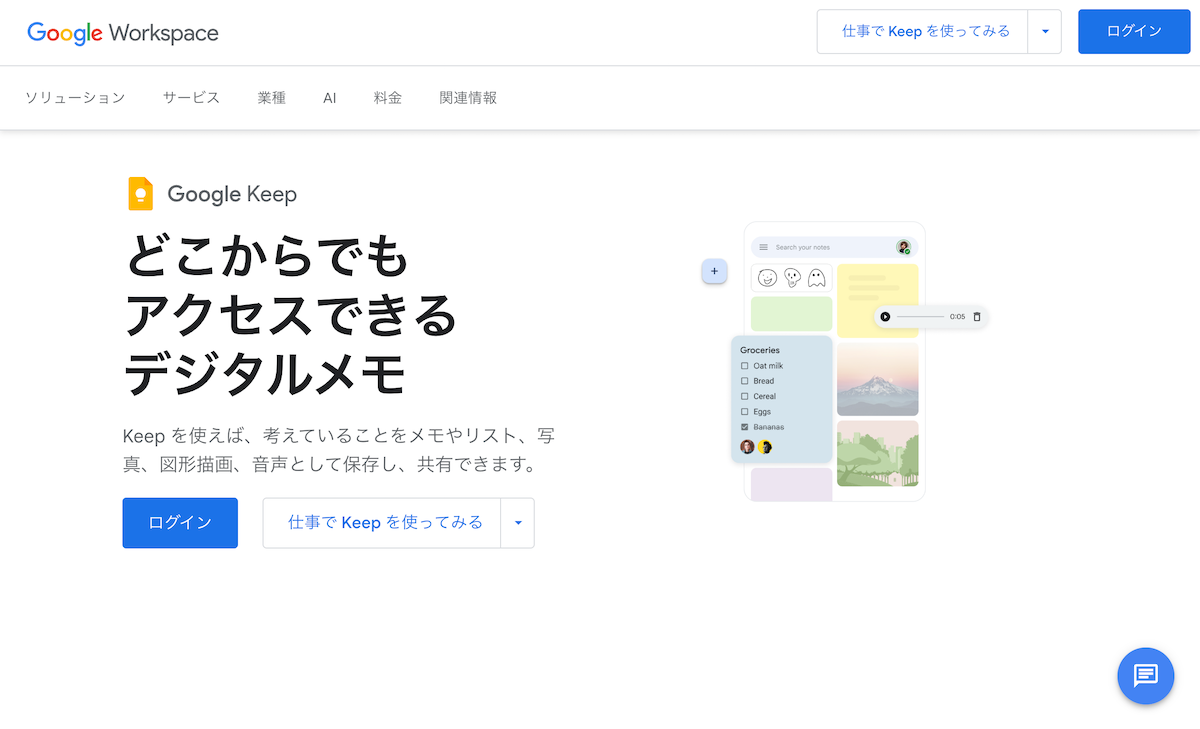
Task: Click the ghost drawing in the note
Action: [816, 278]
